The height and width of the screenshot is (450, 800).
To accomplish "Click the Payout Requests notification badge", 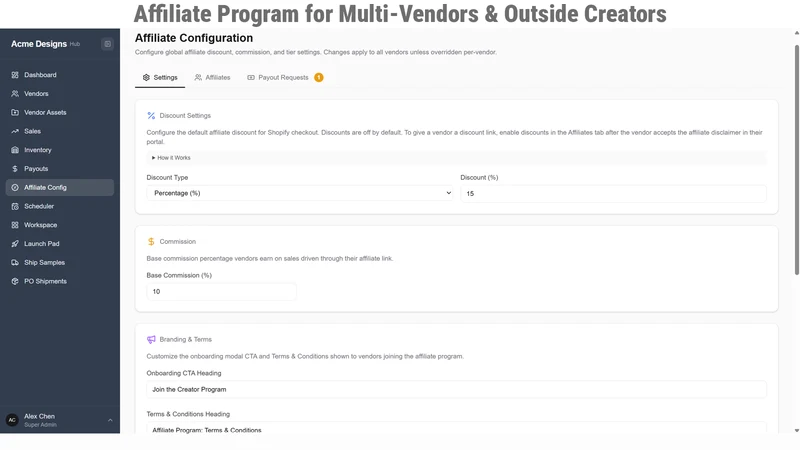I will click(319, 78).
